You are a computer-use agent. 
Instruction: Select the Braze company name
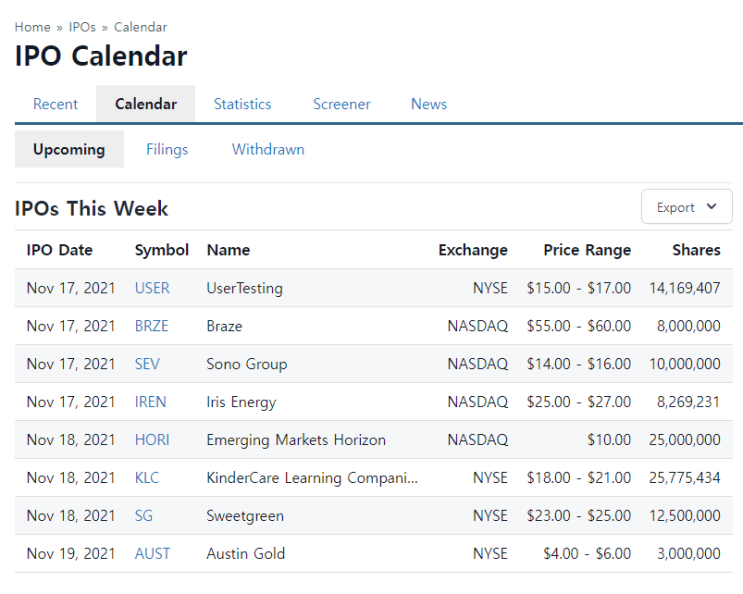[x=225, y=326]
